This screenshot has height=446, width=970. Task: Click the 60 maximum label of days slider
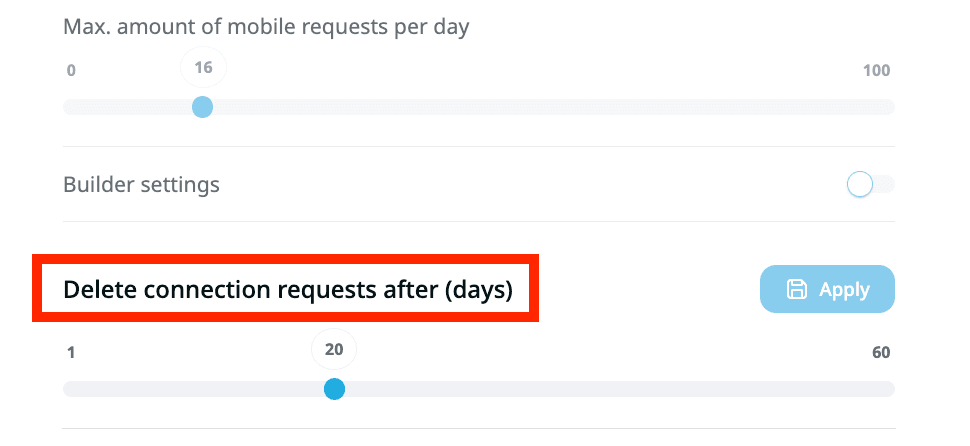880,352
